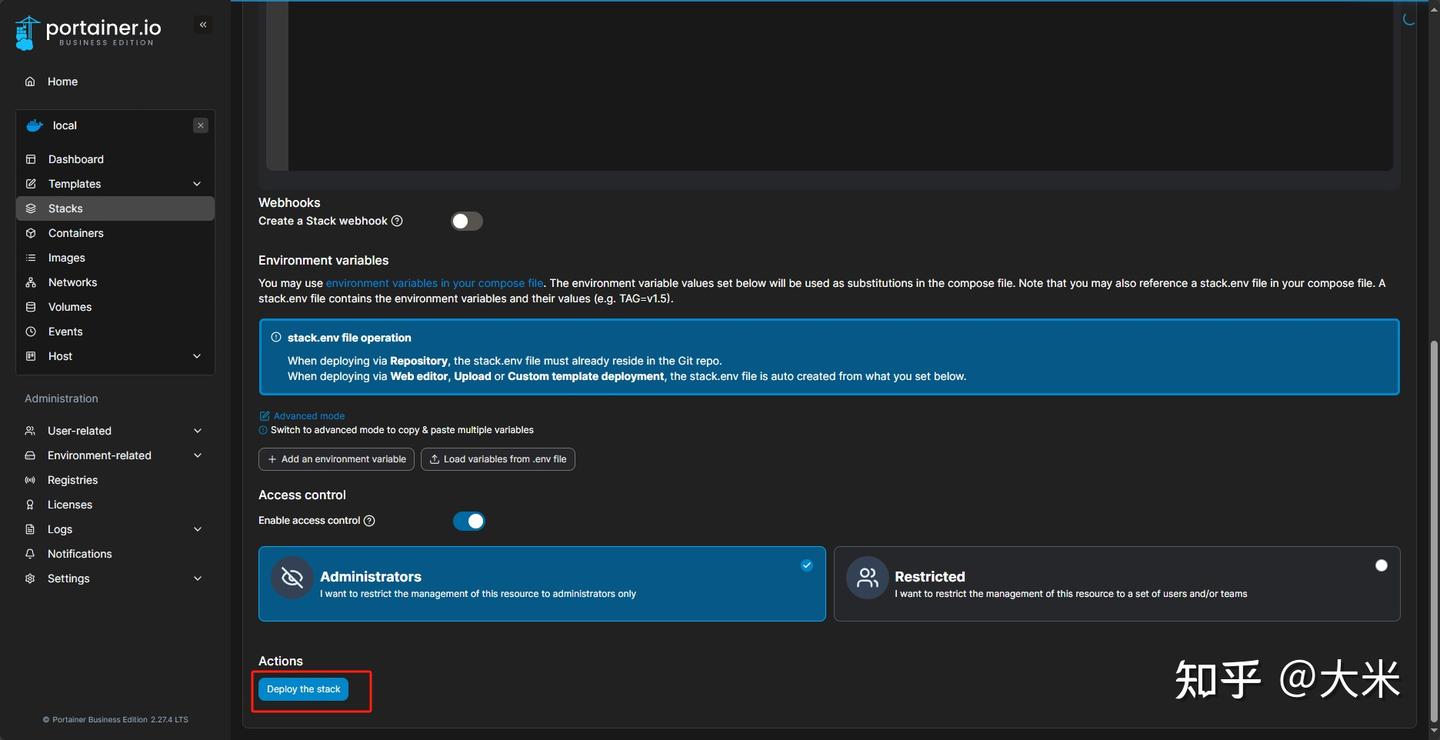Collapse the sidebar with double-chevron icon

(x=203, y=25)
